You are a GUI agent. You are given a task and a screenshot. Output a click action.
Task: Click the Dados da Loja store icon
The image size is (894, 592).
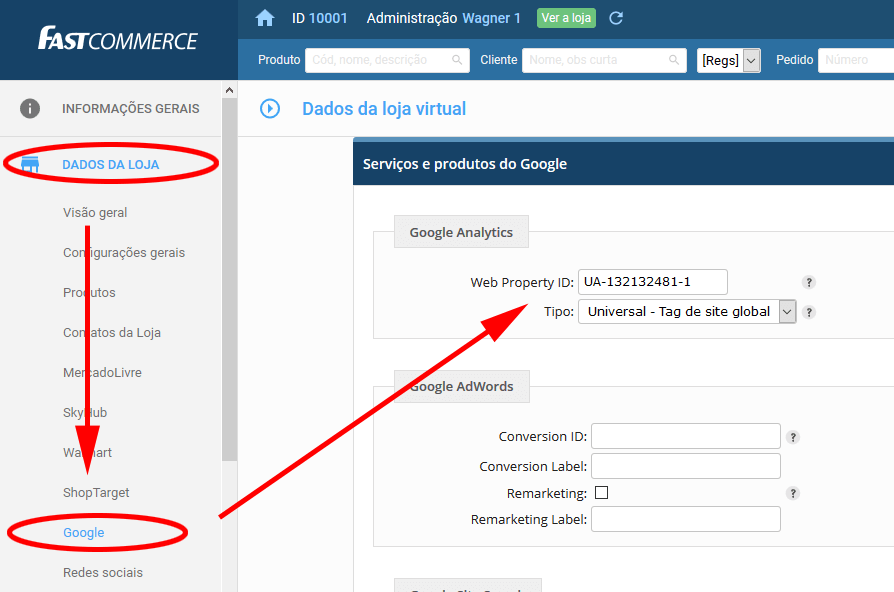[30, 164]
